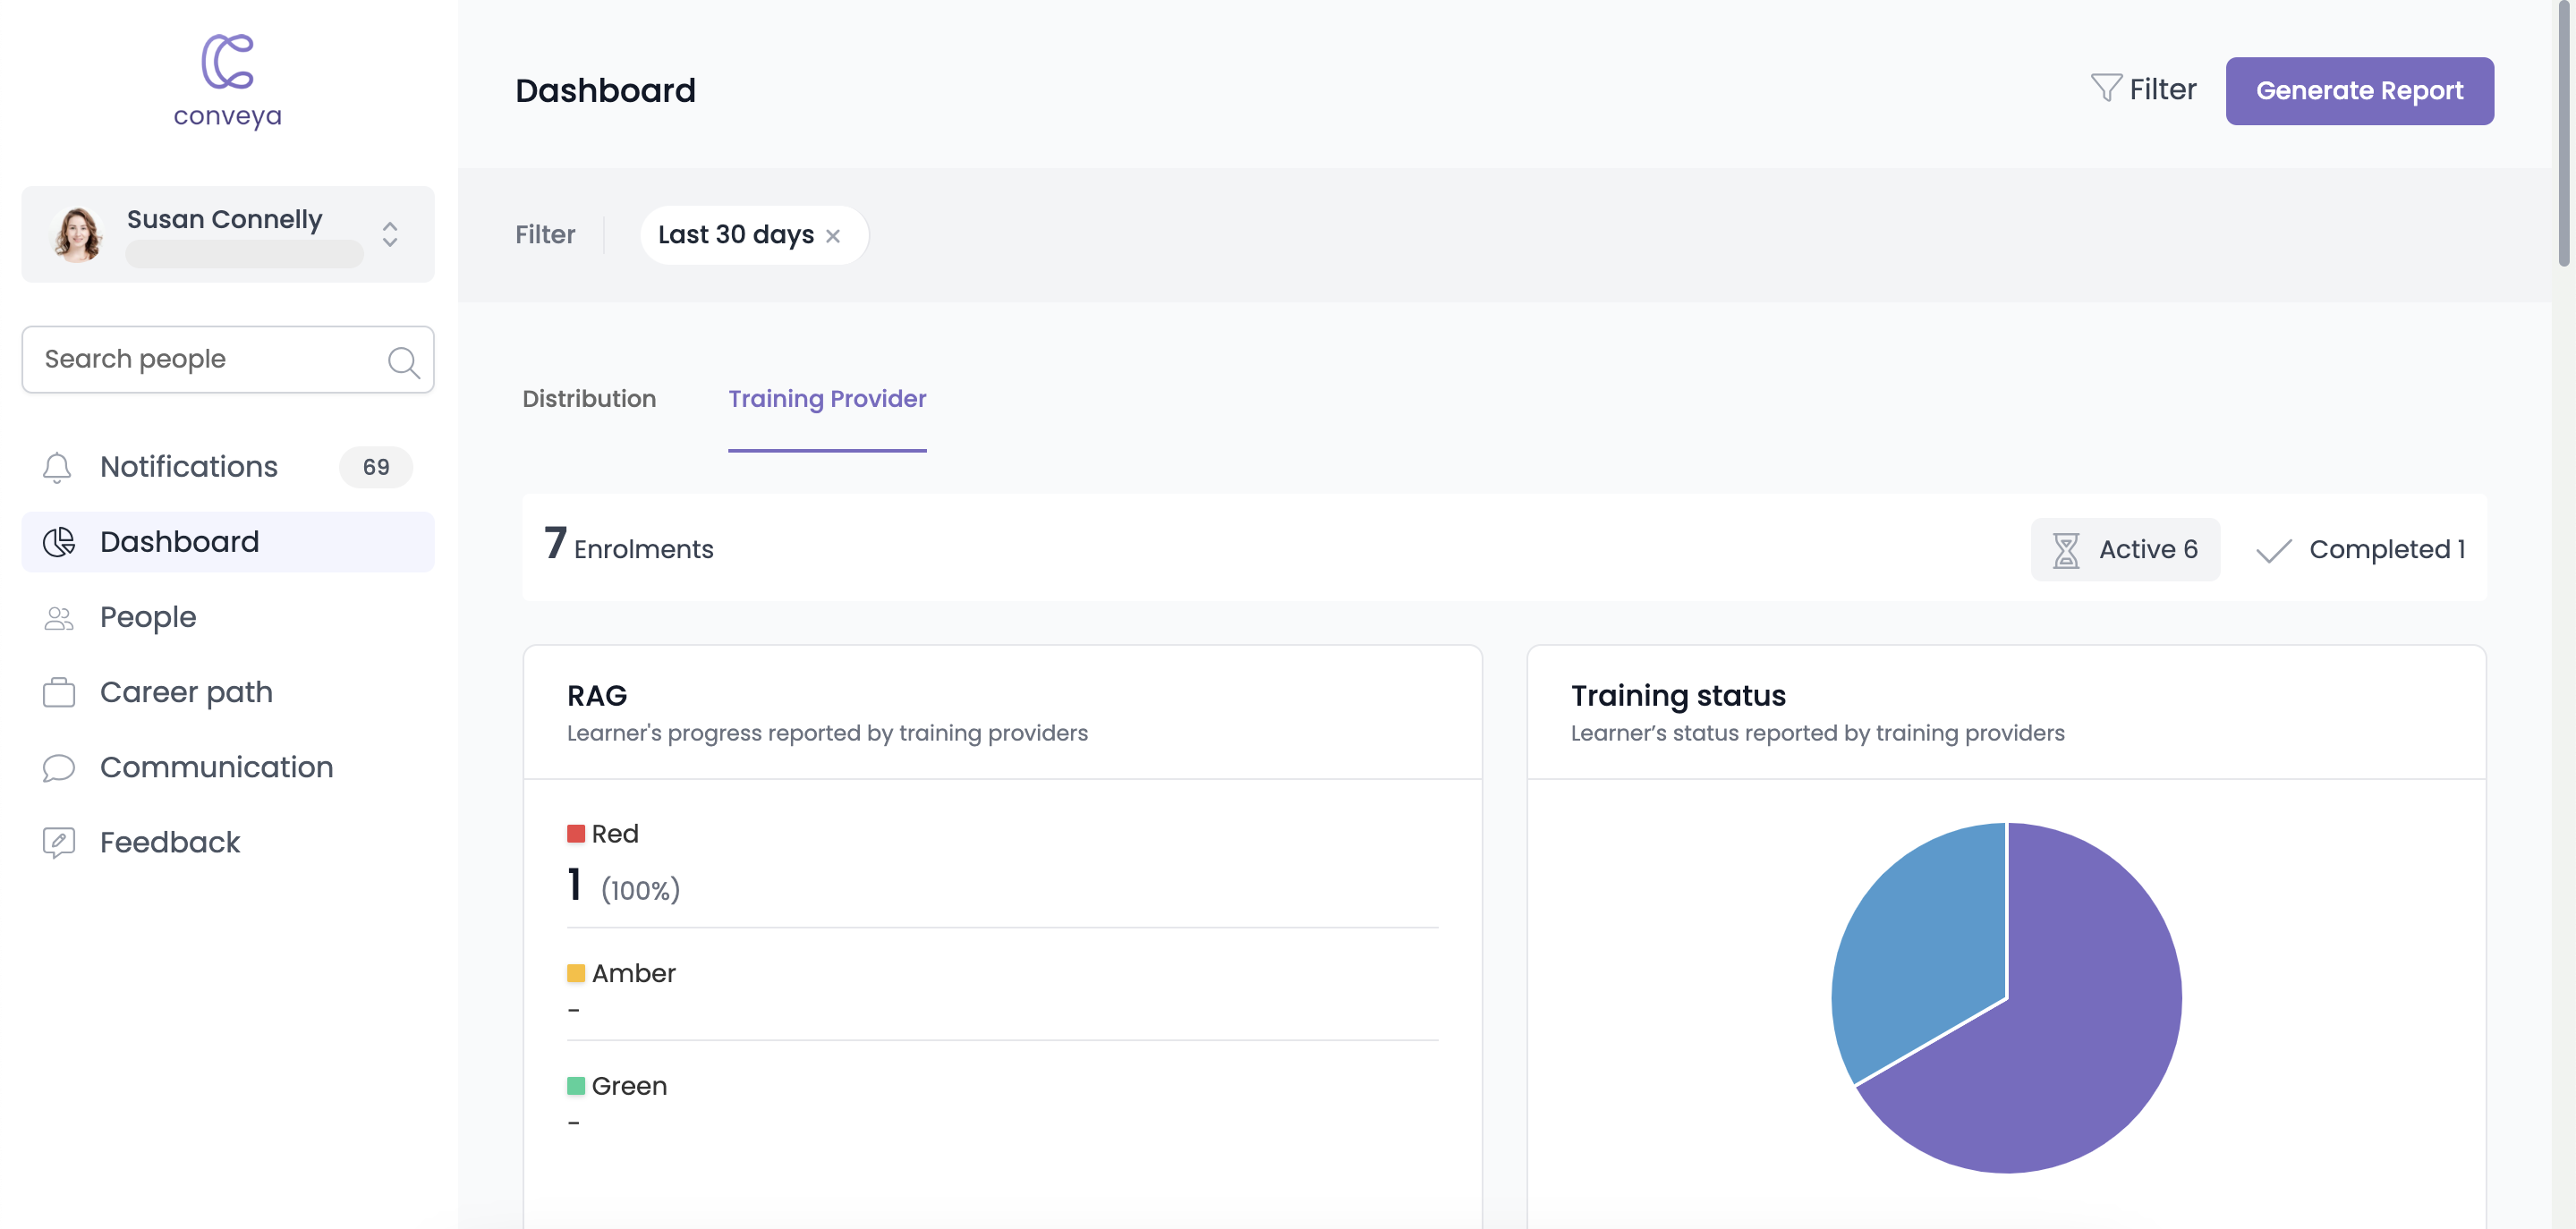Show Active 6 enrolments
This screenshot has height=1229, width=2576.
click(x=2125, y=549)
